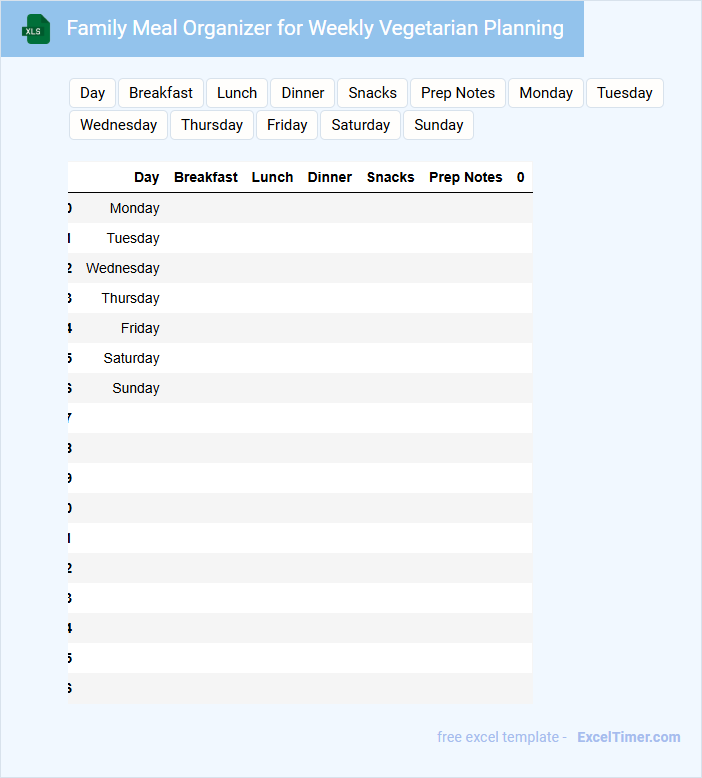Click the Tuesday table cell
Screen dimensions: 702x778
(133, 238)
